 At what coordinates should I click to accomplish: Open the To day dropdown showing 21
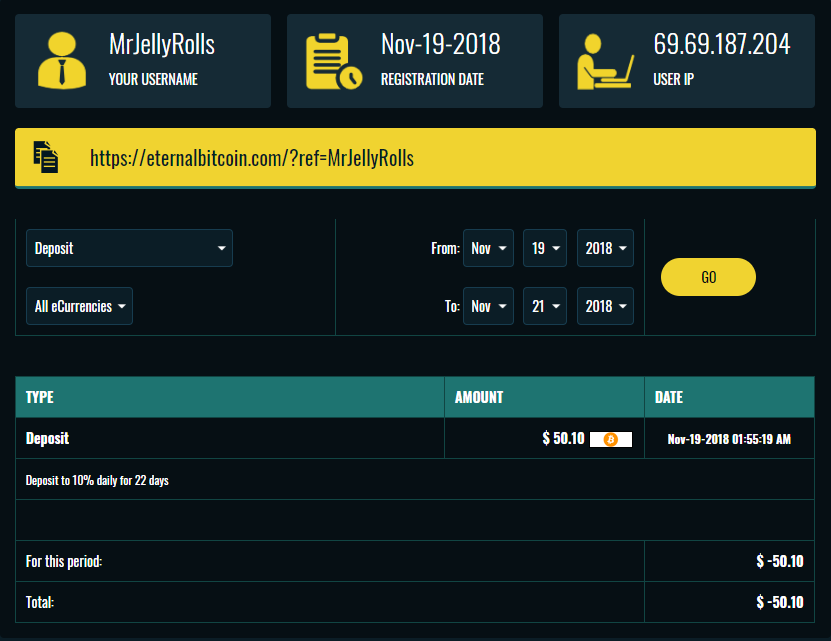(545, 306)
